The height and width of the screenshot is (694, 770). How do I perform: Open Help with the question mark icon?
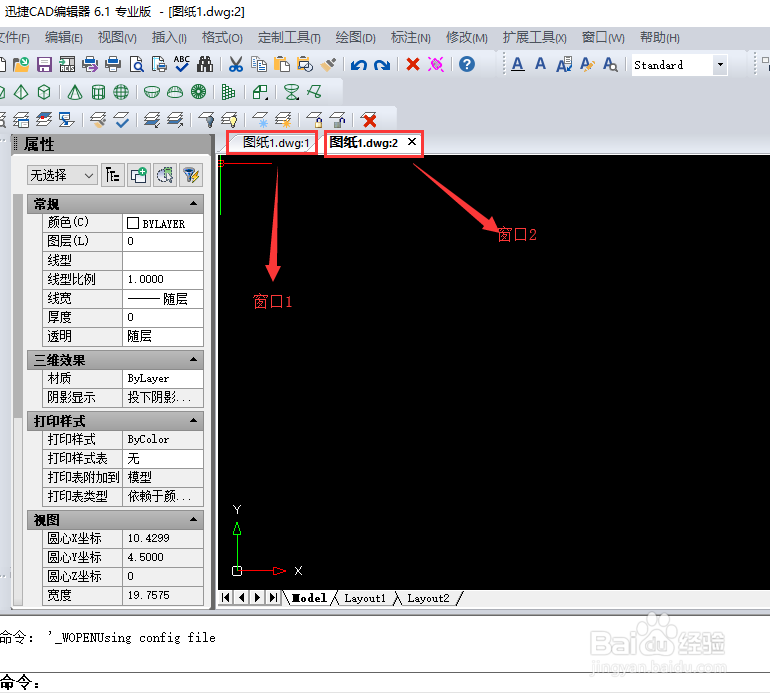coord(467,64)
